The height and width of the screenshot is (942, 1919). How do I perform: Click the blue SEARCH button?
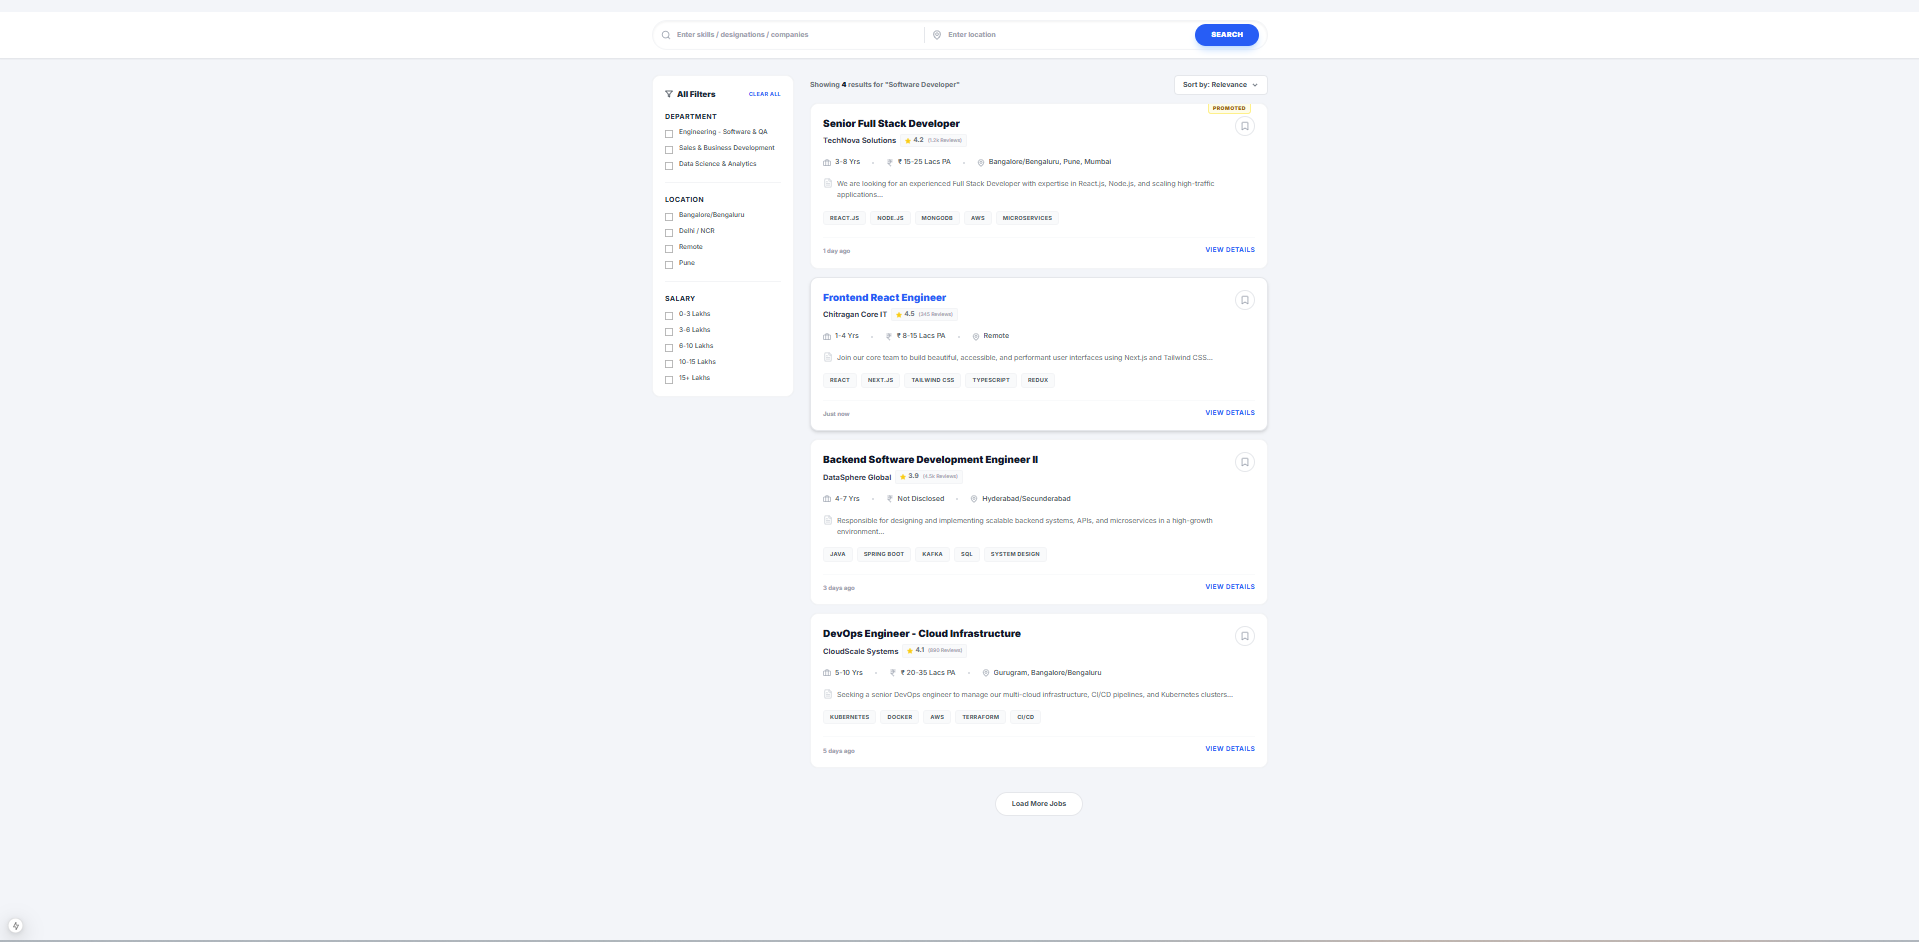pyautogui.click(x=1226, y=35)
